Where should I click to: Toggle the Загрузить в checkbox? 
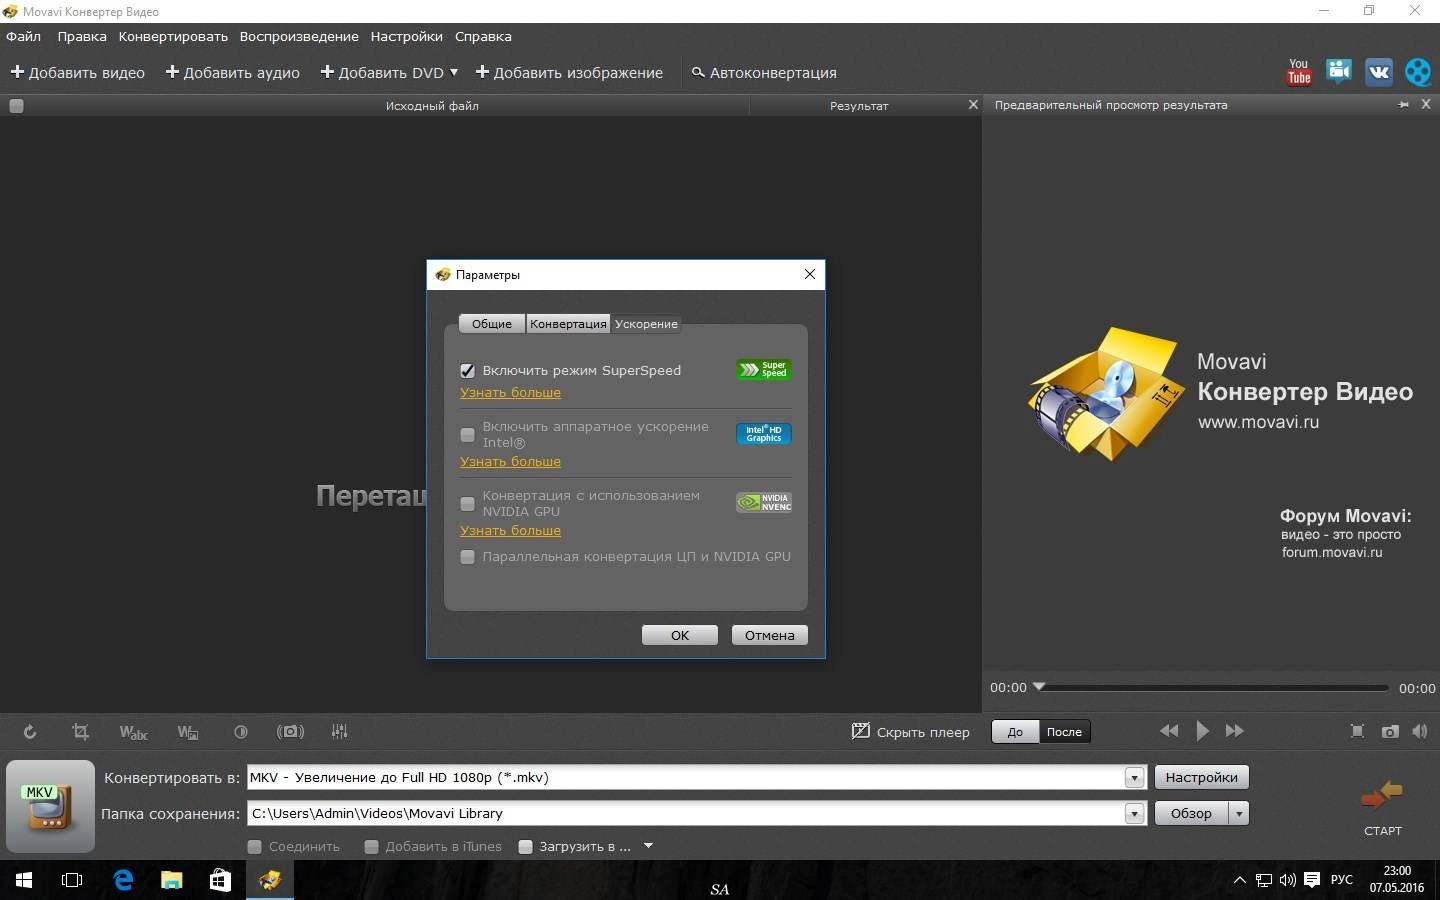pos(525,847)
